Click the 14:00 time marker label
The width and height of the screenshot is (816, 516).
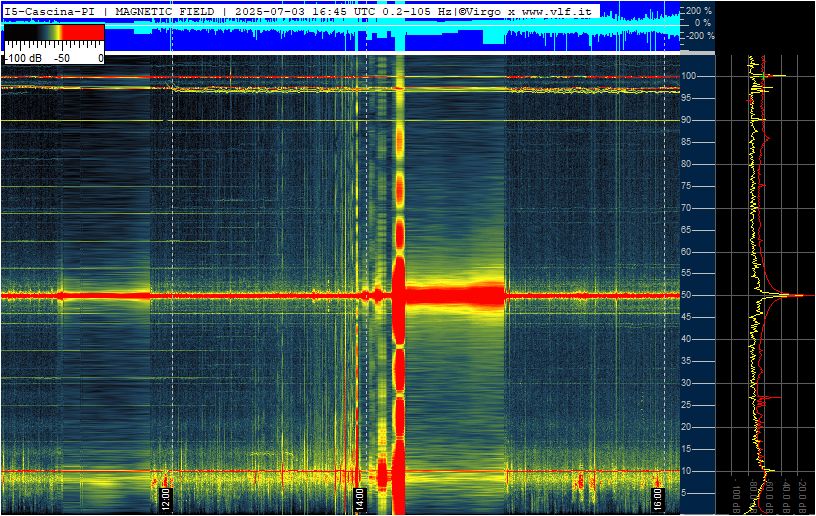[x=359, y=500]
